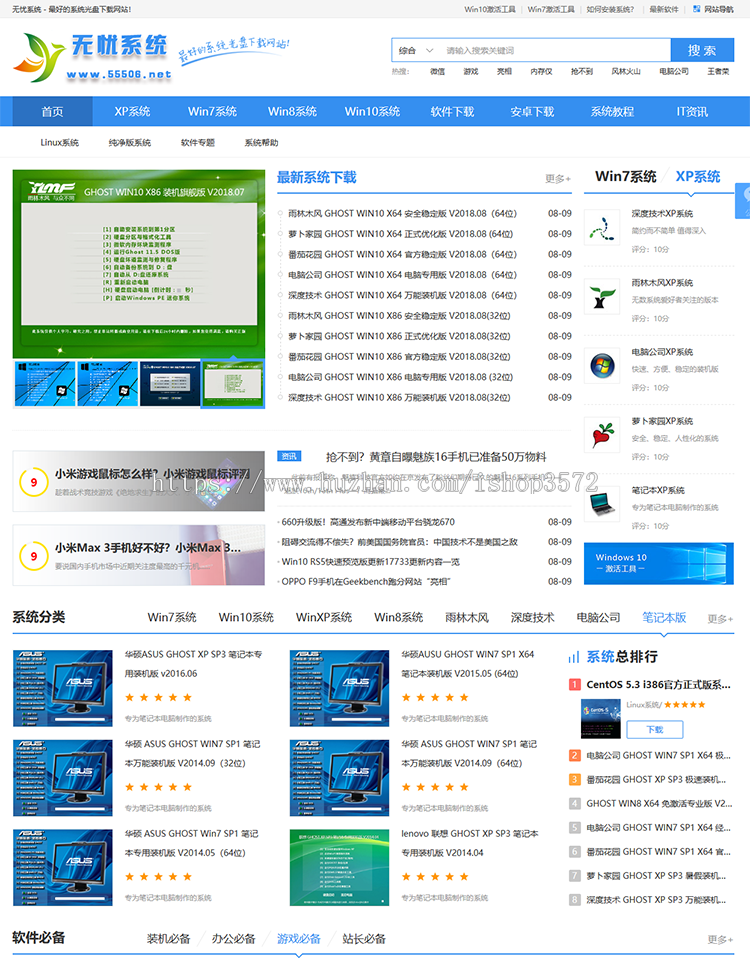Click the rank 3 badge icon
This screenshot has width=750, height=960.
coord(574,779)
